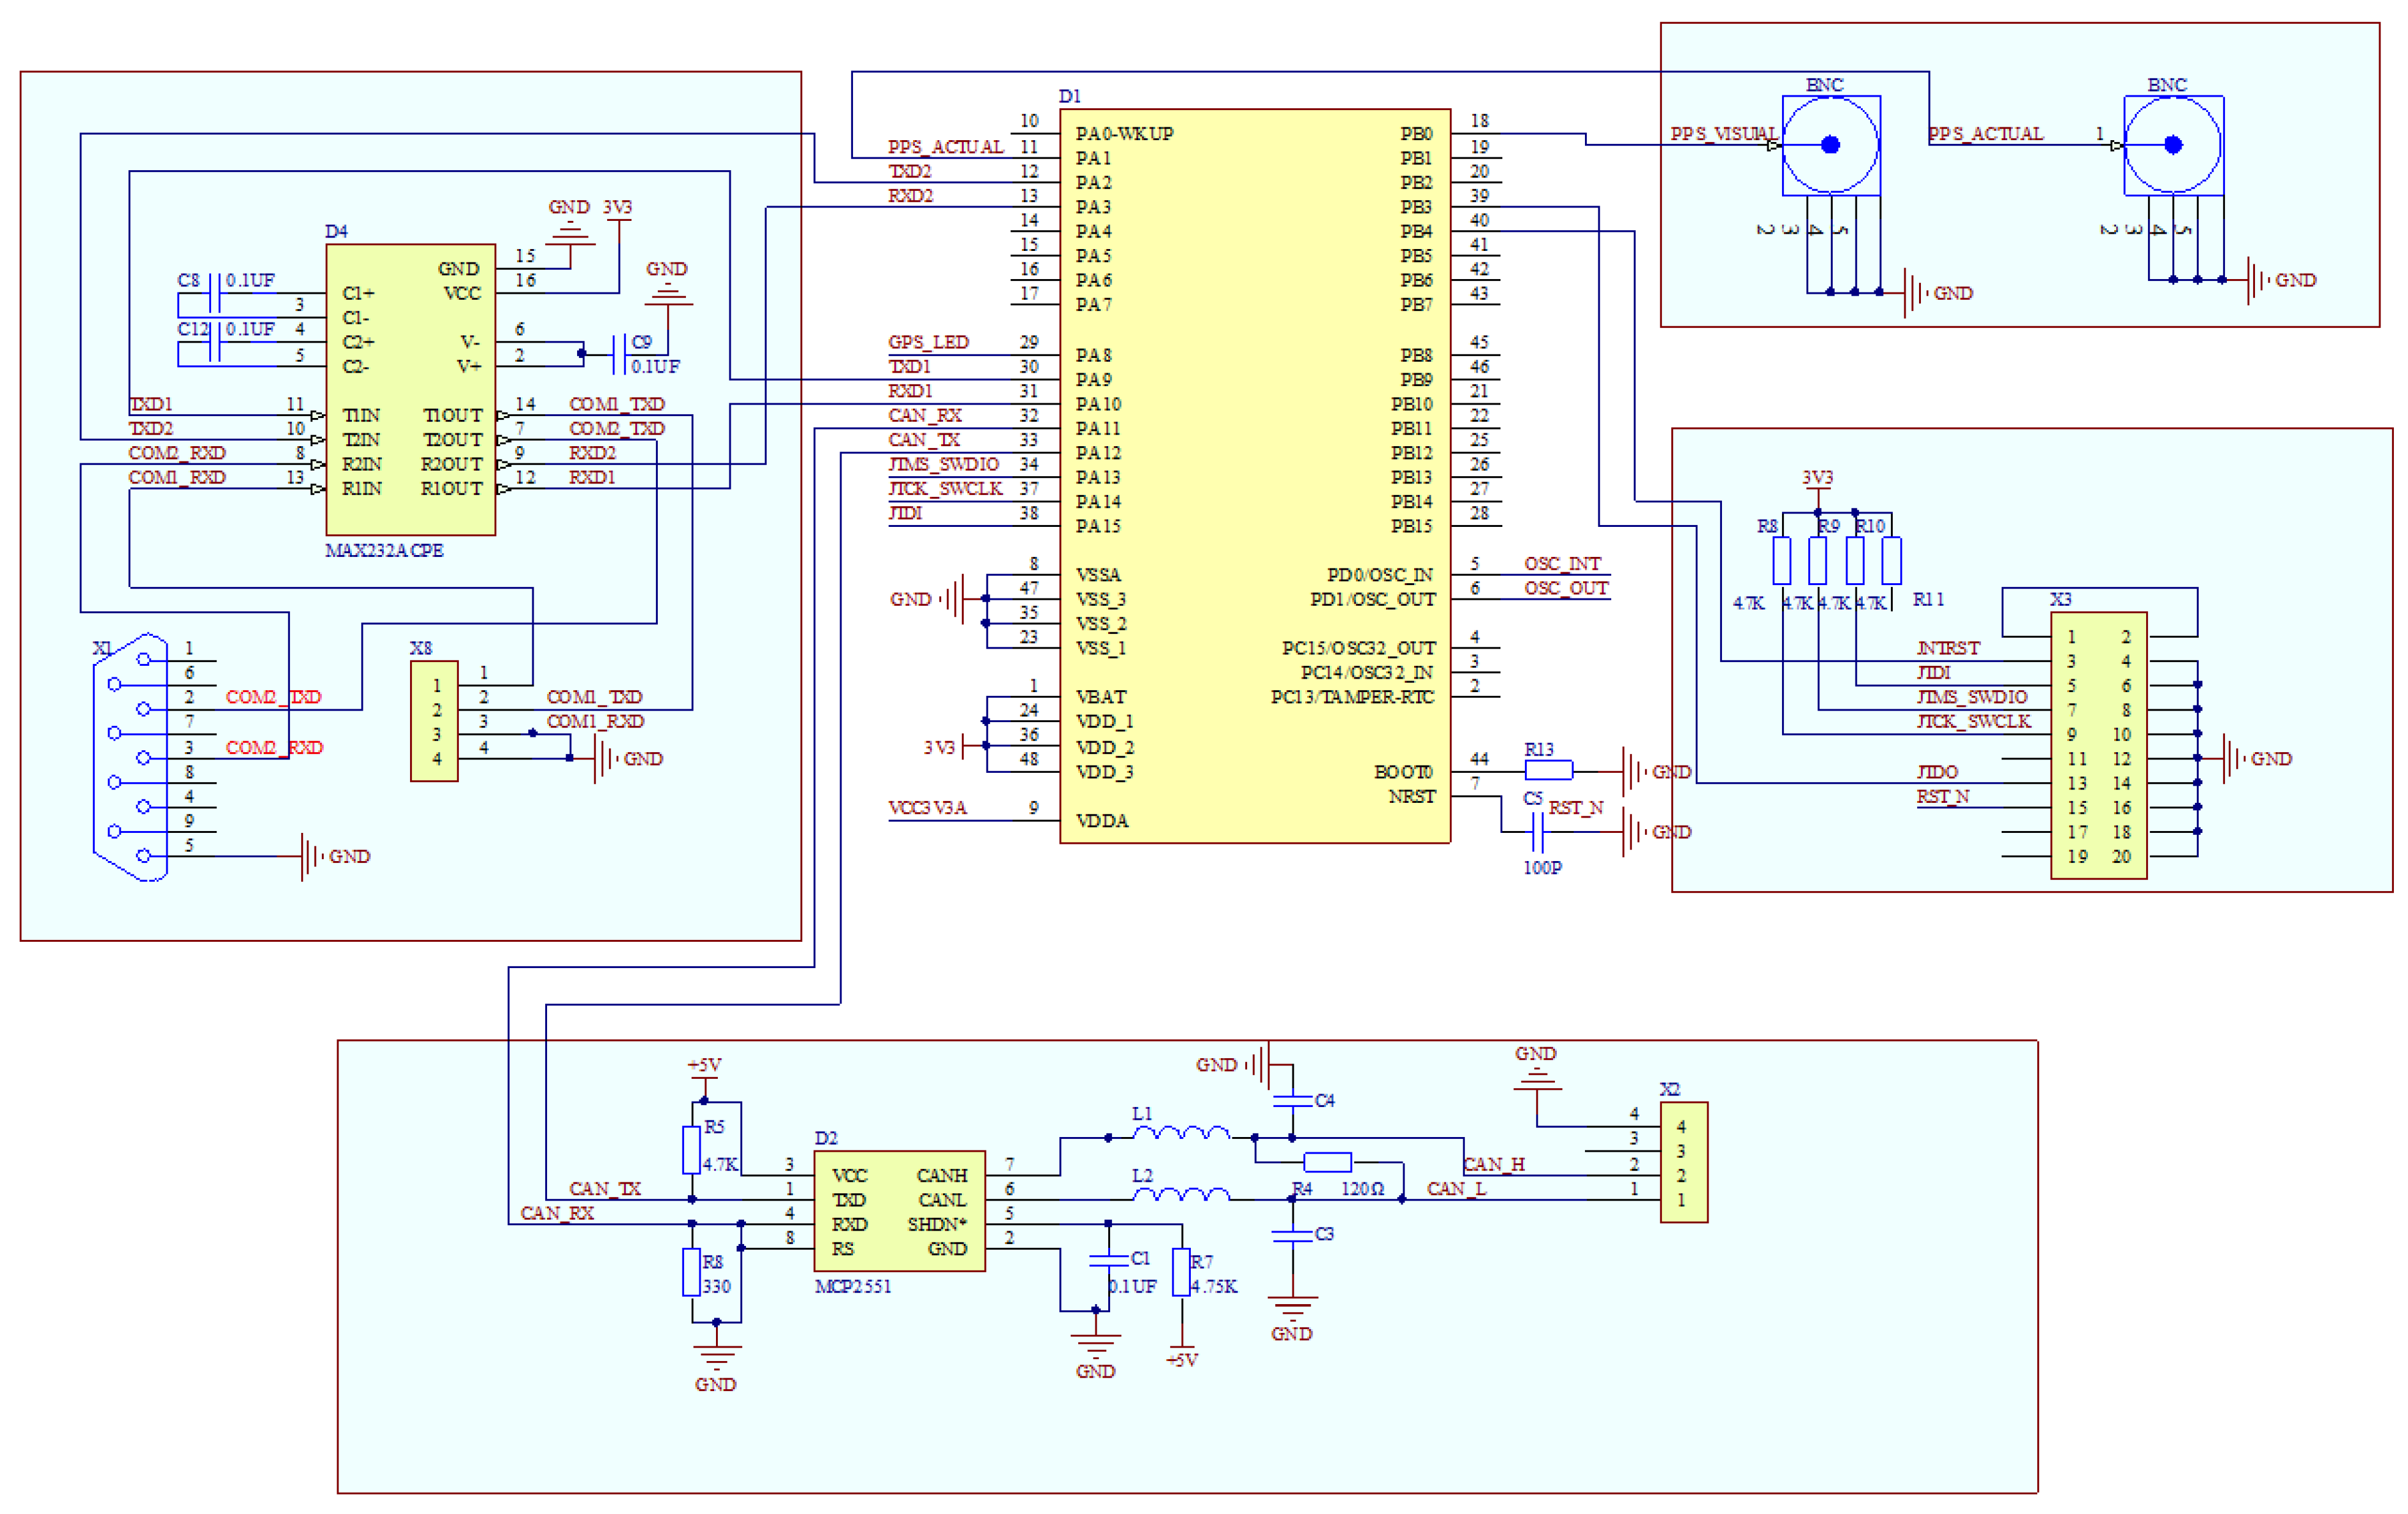Select the MCP2551 CAN transceiver D2
Image resolution: width=2408 pixels, height=1514 pixels.
tap(899, 1211)
